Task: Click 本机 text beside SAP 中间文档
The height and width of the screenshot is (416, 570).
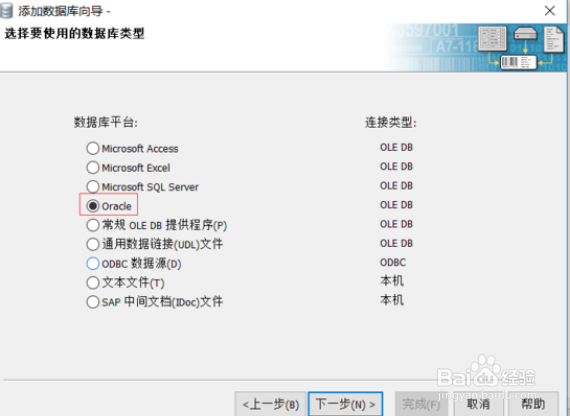Action: point(392,300)
